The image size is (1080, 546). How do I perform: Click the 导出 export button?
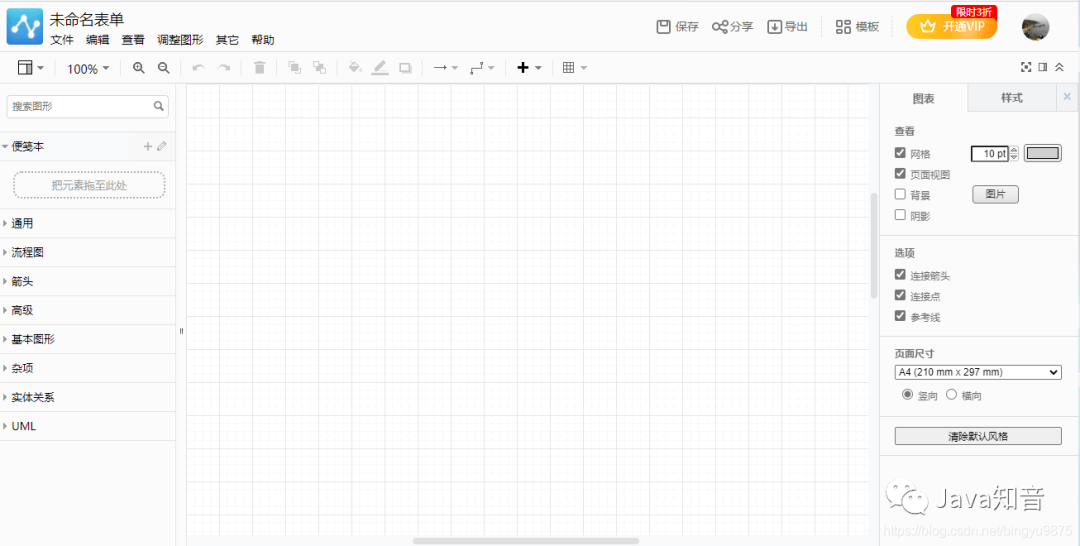click(x=788, y=27)
